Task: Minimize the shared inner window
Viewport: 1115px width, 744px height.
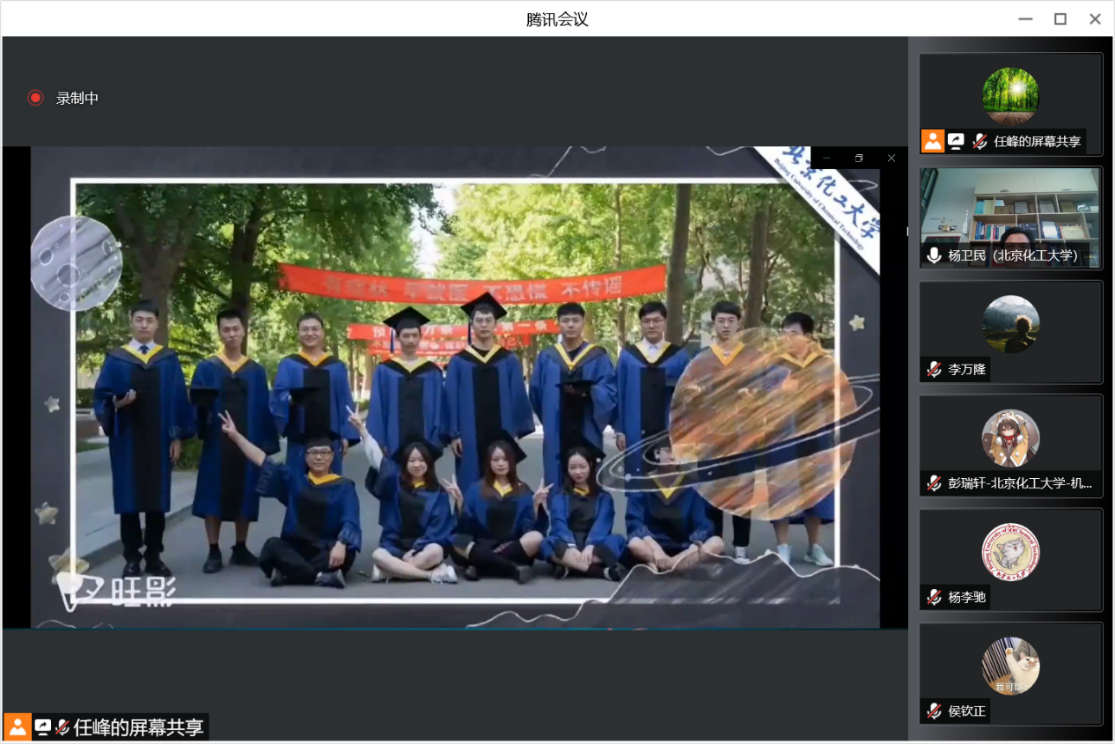Action: pyautogui.click(x=826, y=158)
